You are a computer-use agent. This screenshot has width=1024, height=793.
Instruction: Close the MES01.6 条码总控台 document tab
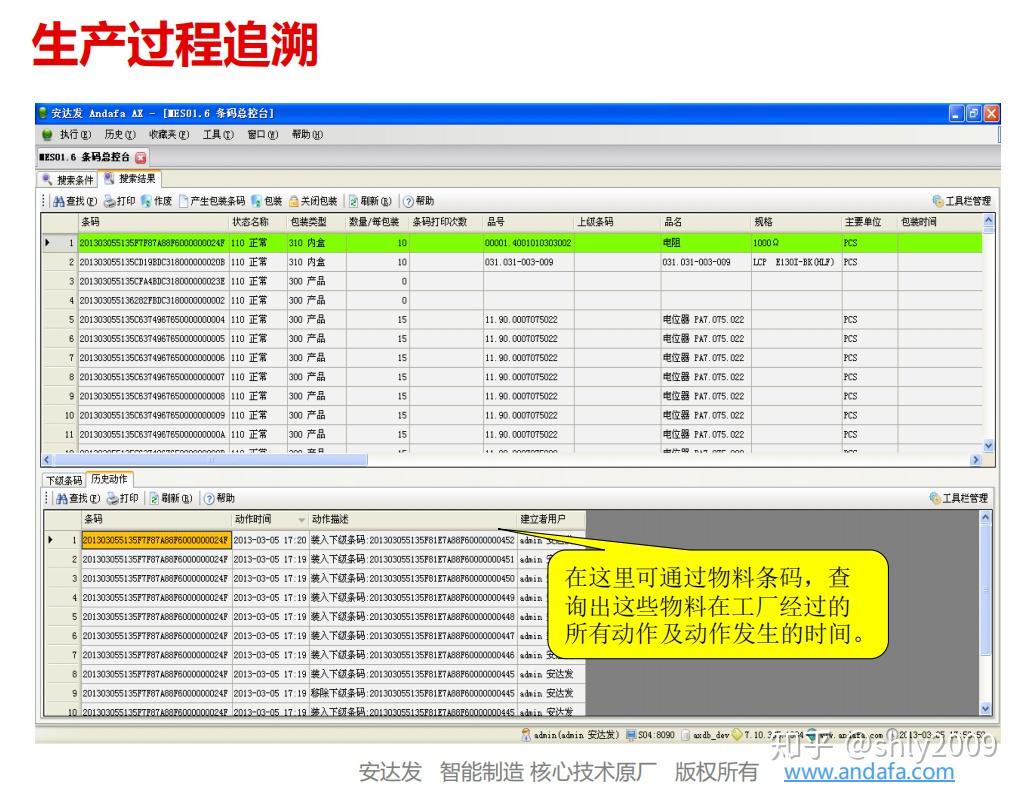click(140, 157)
